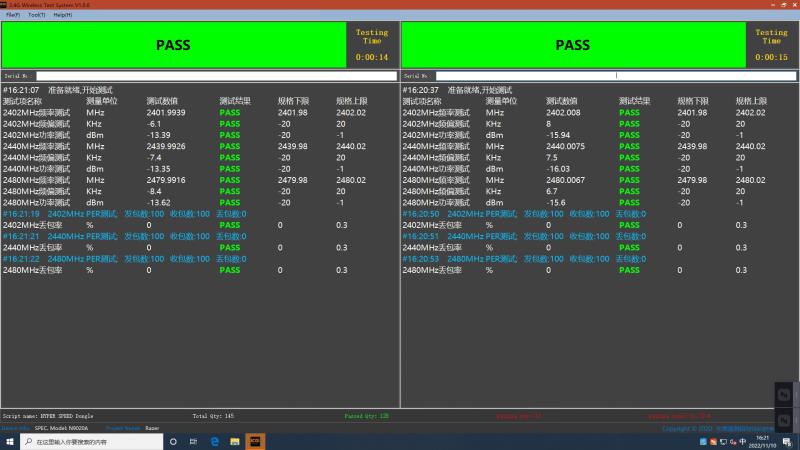Click the taskbar clock showing 16:21
This screenshot has width=800, height=450.
[762, 441]
